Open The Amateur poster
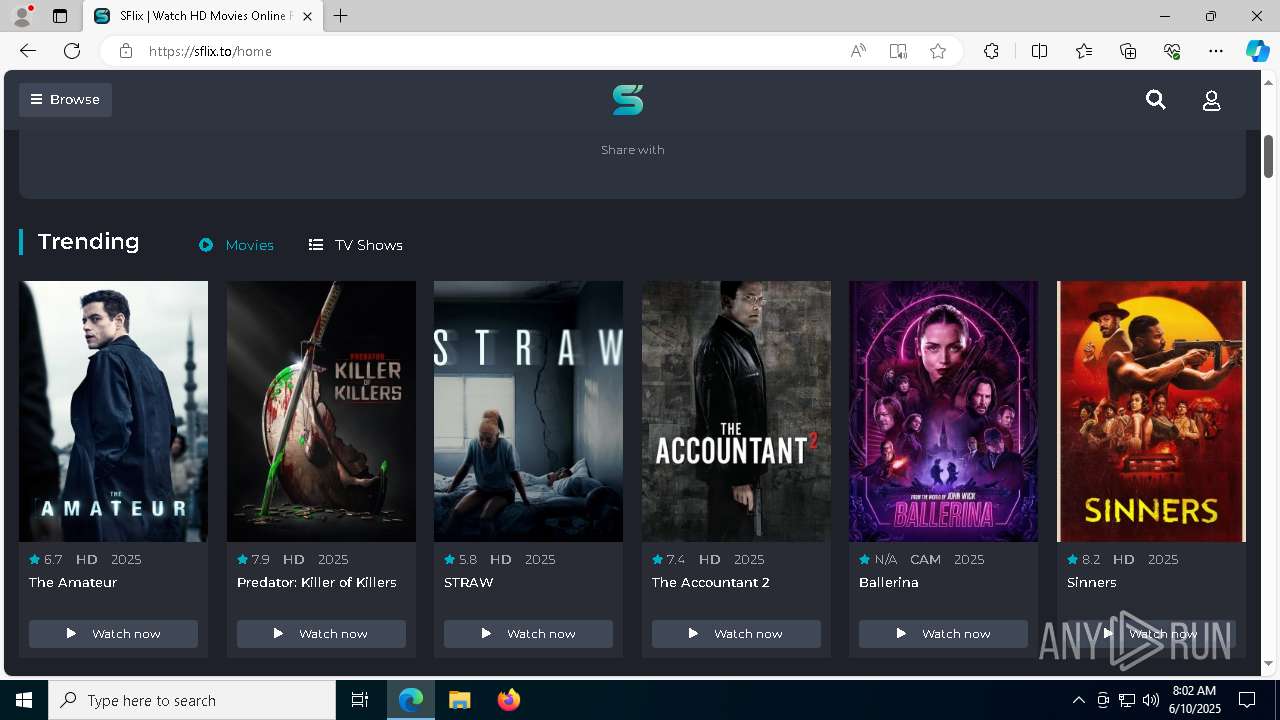Viewport: 1280px width, 720px height. [x=113, y=411]
